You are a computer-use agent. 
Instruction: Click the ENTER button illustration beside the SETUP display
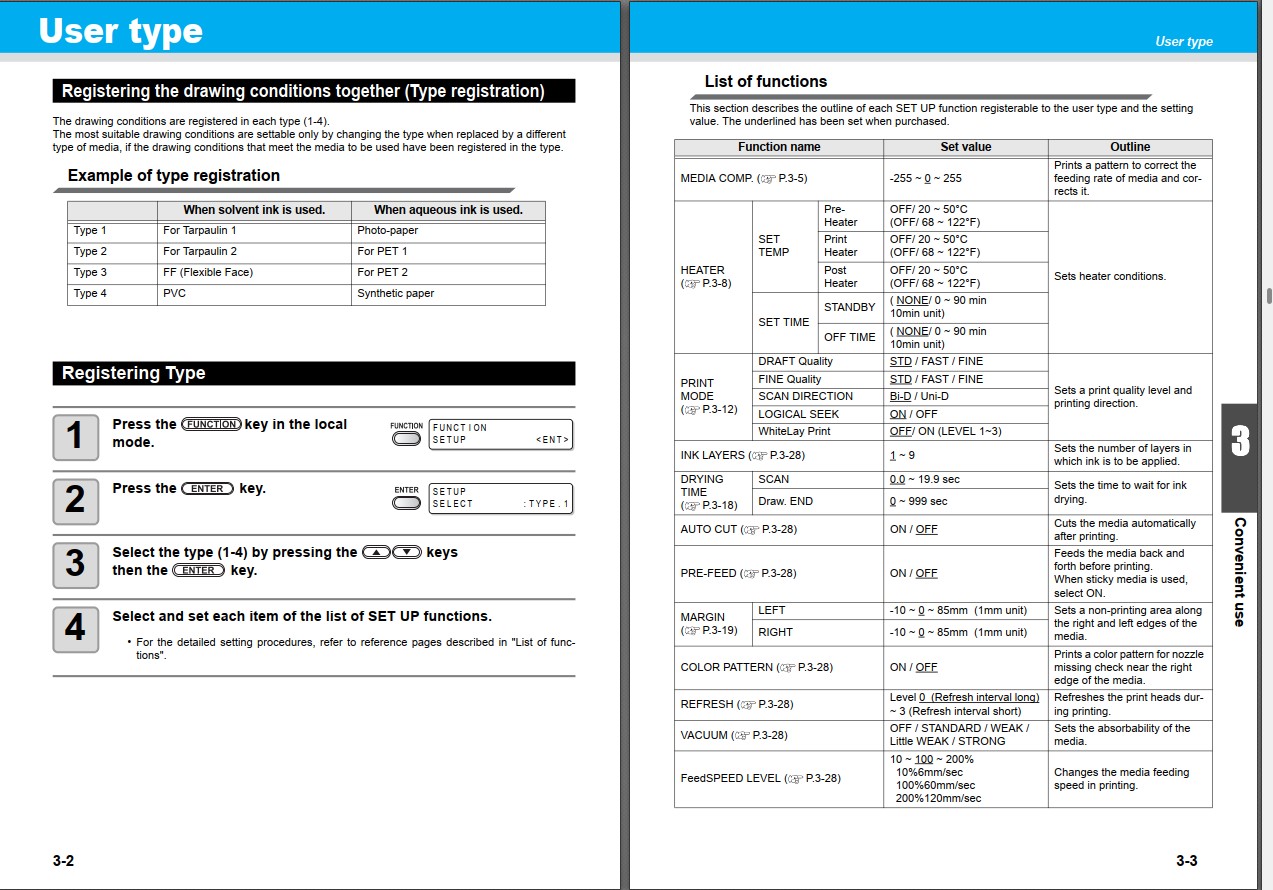[x=407, y=503]
